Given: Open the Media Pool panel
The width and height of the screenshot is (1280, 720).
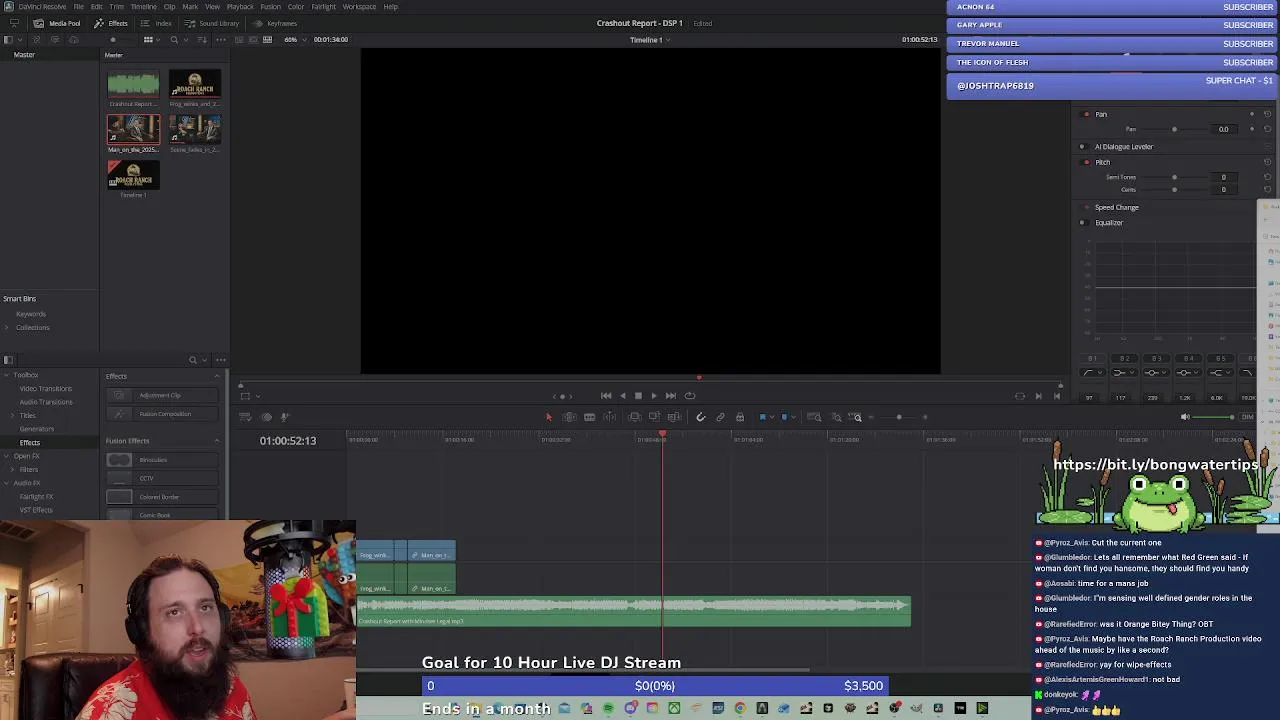Looking at the screenshot, I should (58, 23).
